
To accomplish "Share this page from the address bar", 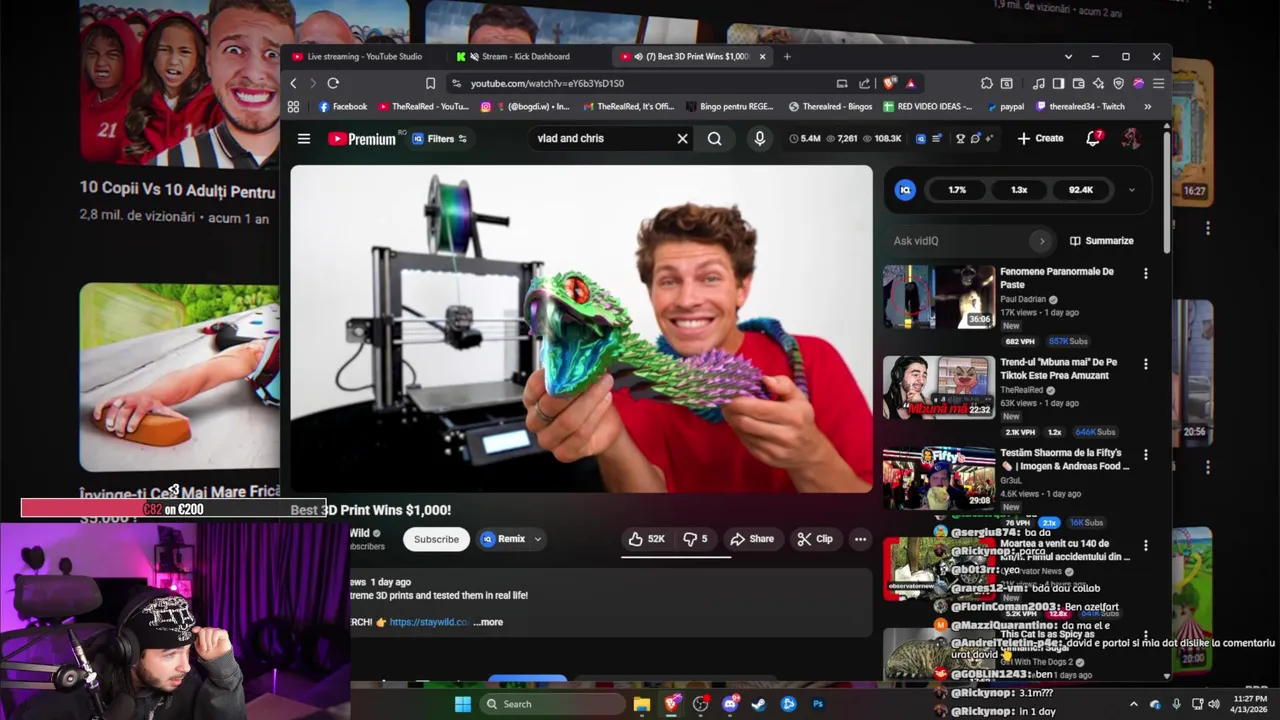I will pos(864,83).
